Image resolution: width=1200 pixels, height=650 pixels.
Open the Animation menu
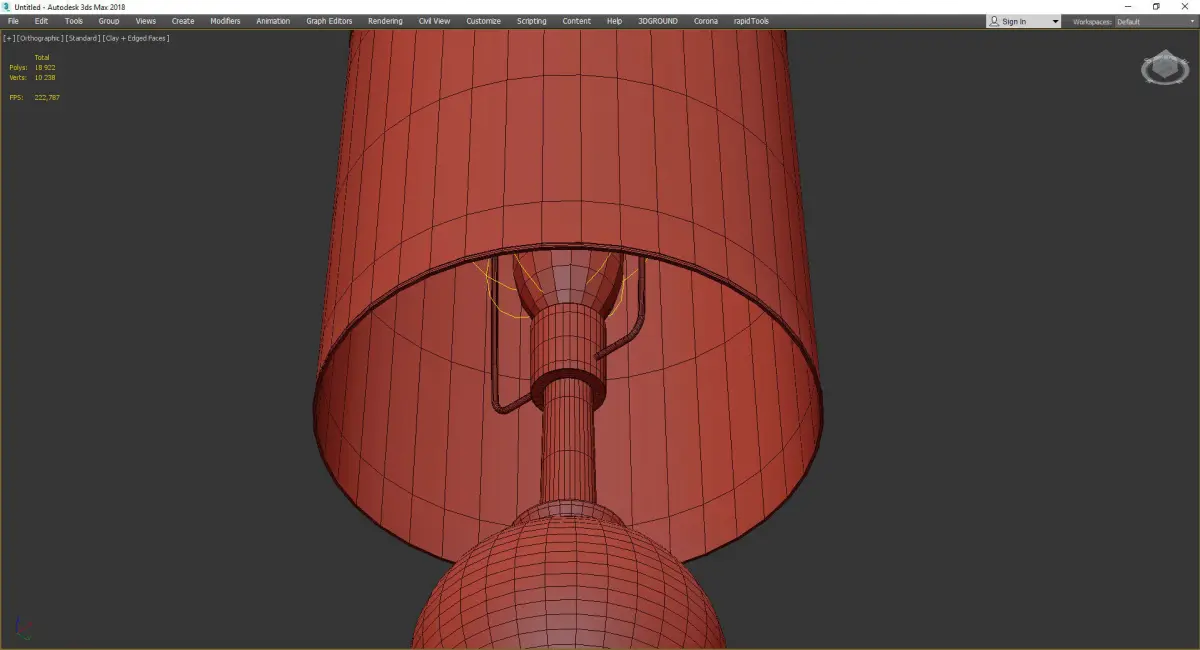point(273,21)
